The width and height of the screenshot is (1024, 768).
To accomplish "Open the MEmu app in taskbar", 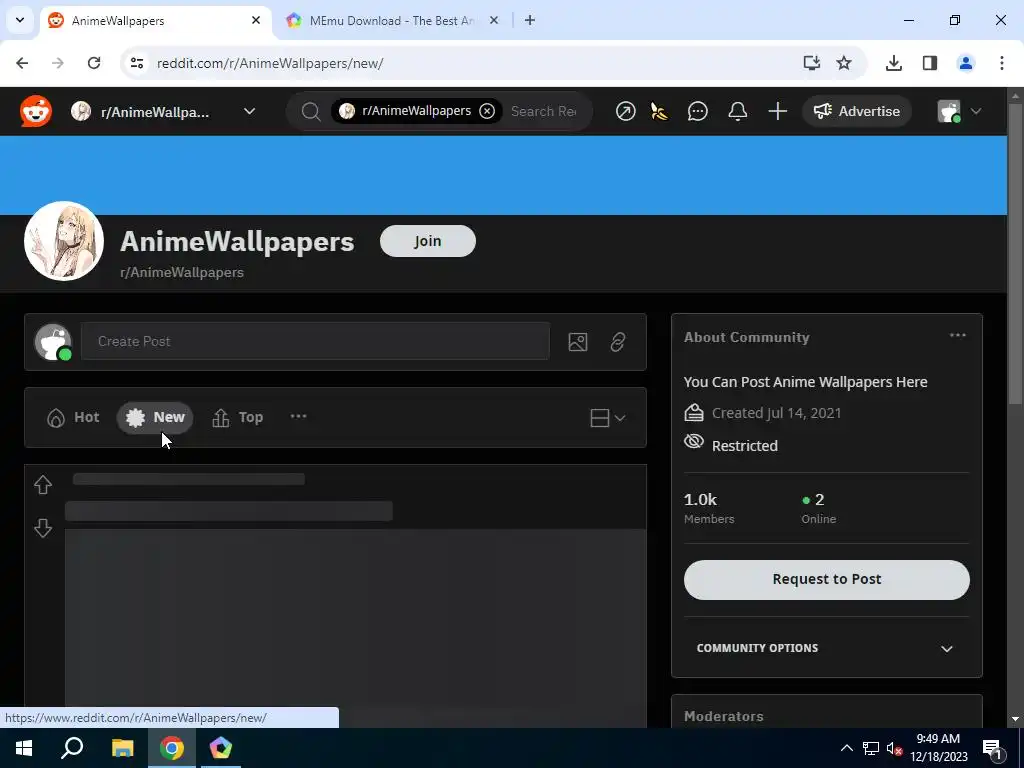I will click(x=221, y=748).
